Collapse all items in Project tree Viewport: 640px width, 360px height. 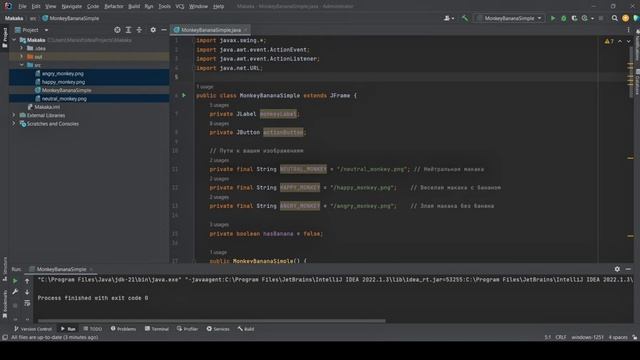[139, 30]
